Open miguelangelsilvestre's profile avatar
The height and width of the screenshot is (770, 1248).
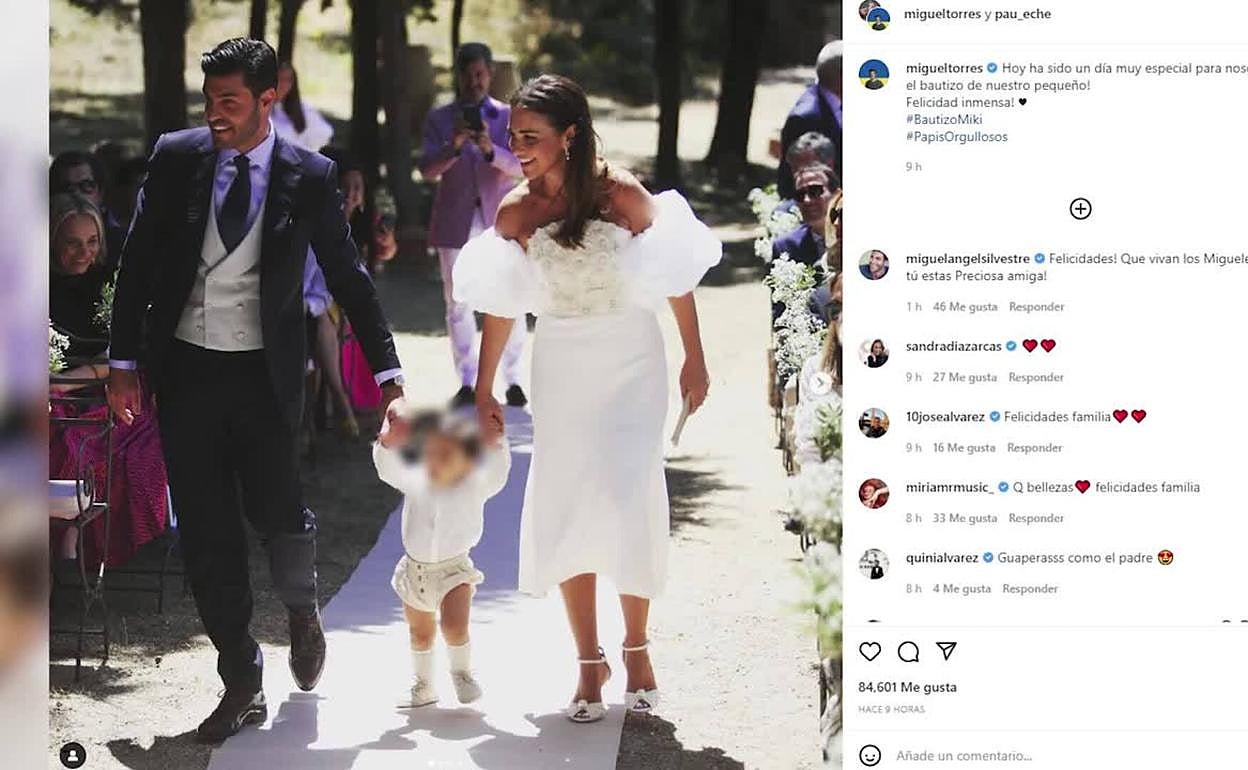click(x=874, y=265)
